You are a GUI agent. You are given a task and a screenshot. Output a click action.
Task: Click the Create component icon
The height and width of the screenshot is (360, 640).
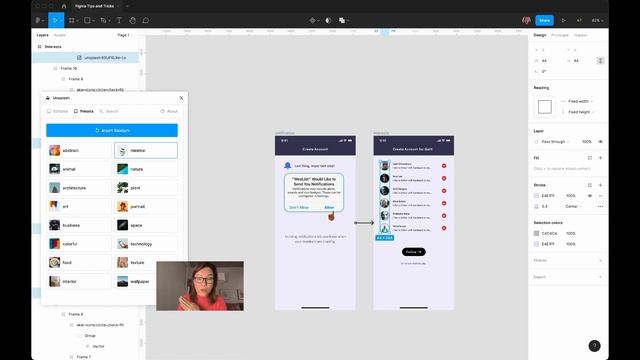313,20
